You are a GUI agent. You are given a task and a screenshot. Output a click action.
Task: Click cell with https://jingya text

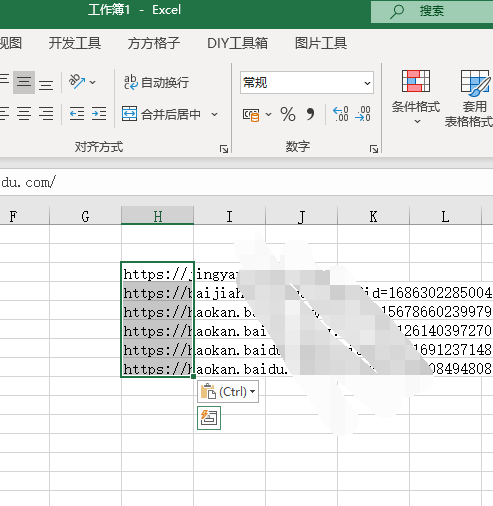tap(157, 272)
